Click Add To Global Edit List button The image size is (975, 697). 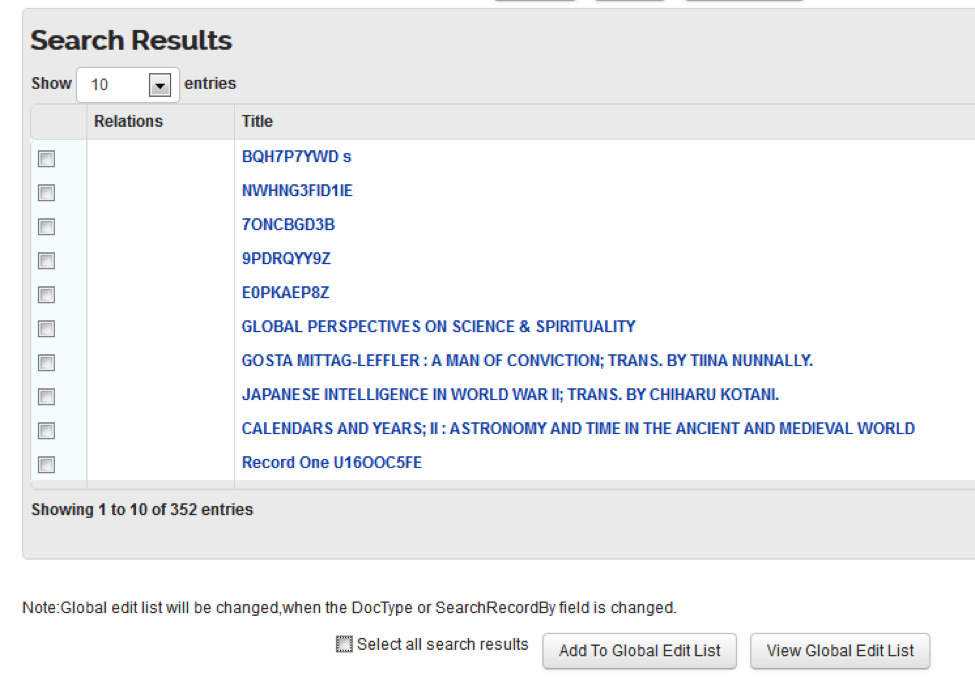tap(640, 651)
